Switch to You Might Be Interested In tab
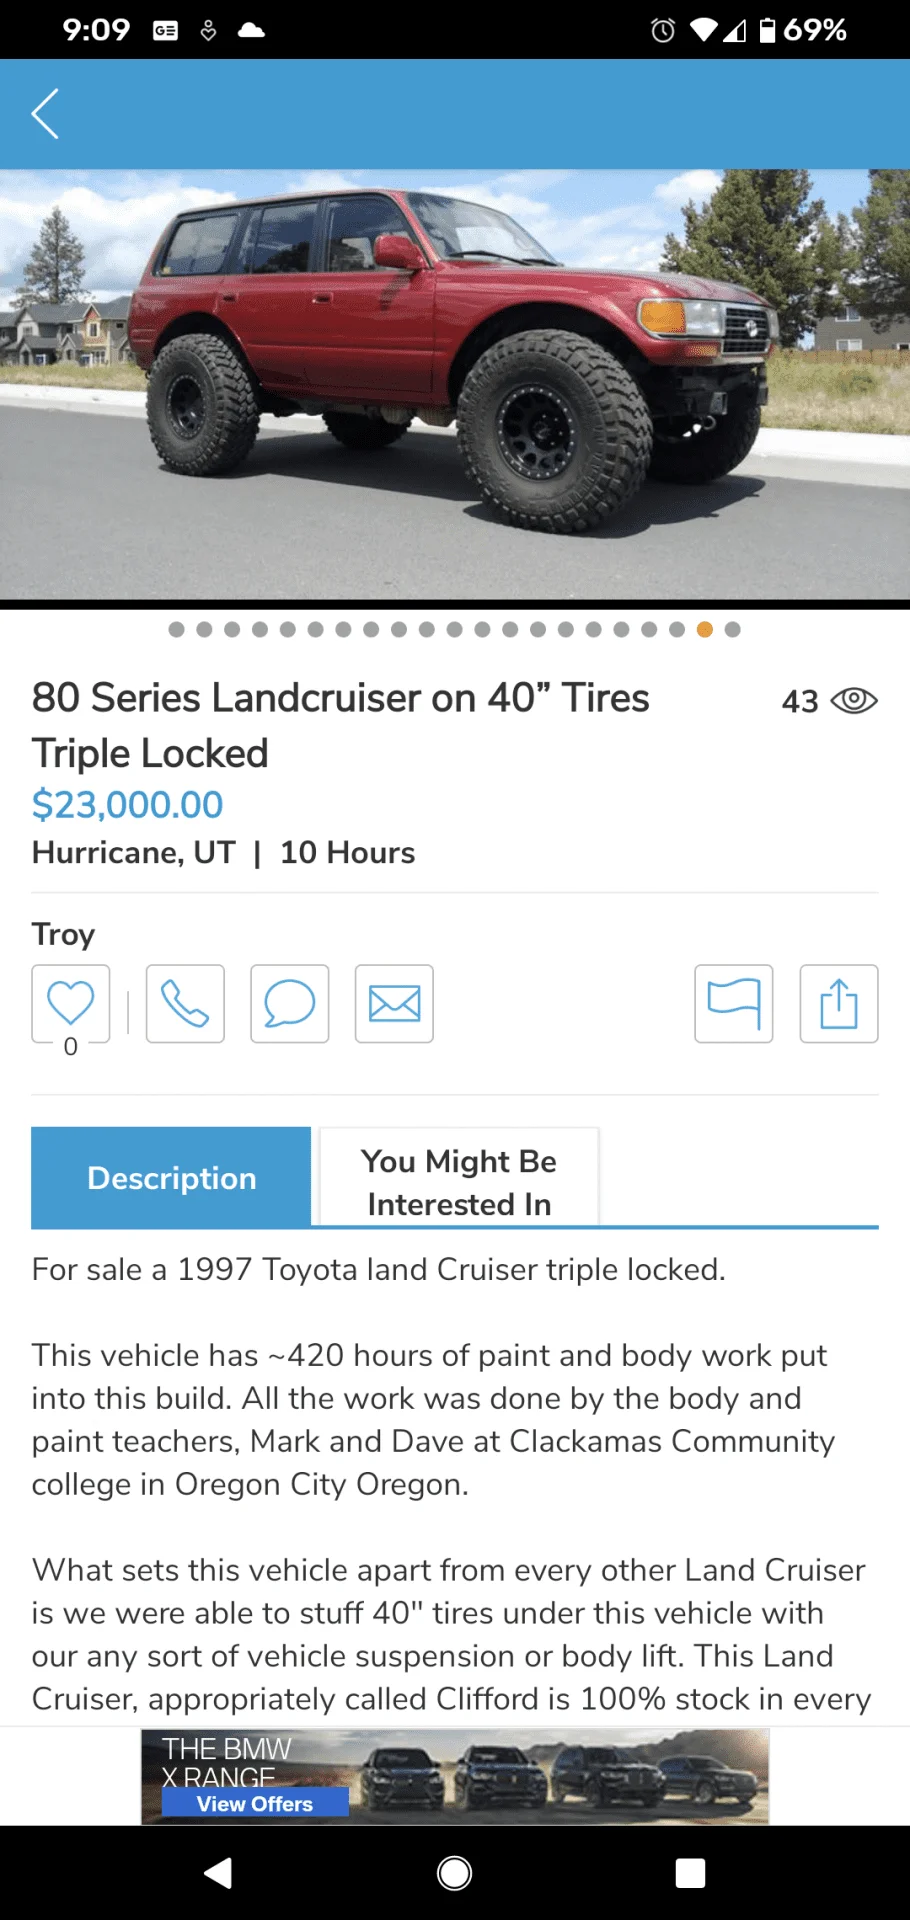The height and width of the screenshot is (1920, 910). 459,1181
